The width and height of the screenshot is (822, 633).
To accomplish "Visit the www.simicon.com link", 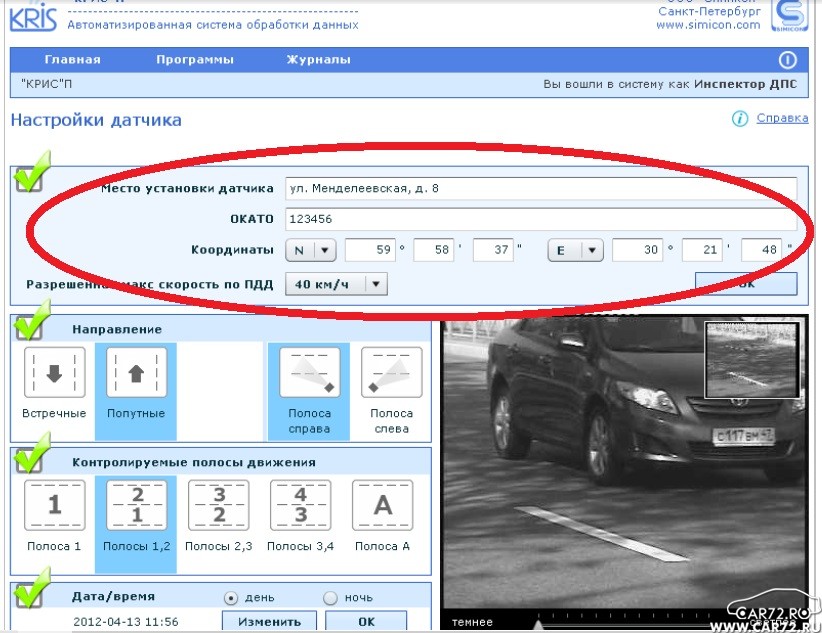I will [x=708, y=25].
